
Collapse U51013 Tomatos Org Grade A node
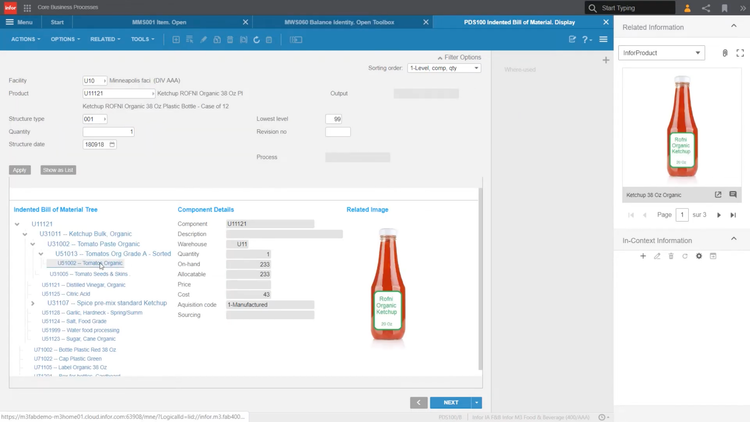[x=41, y=254]
